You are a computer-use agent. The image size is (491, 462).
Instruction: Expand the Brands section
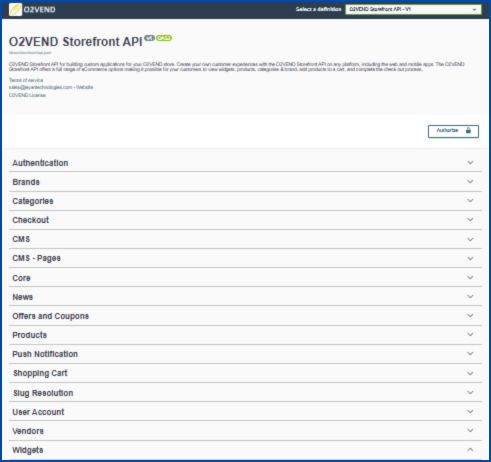(x=245, y=182)
